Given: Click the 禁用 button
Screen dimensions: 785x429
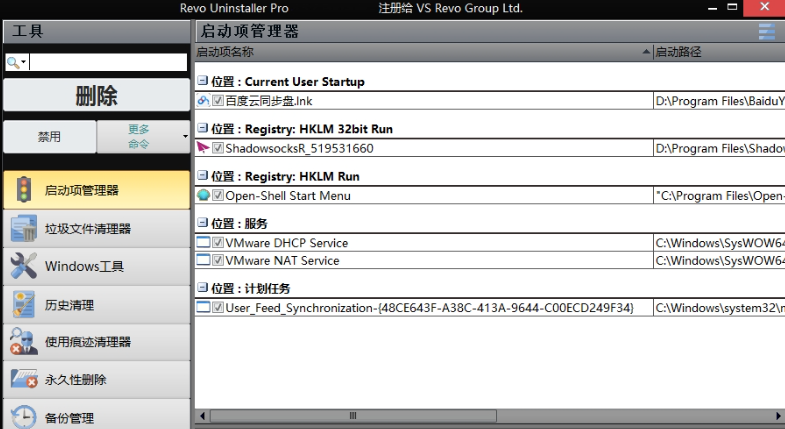Looking at the screenshot, I should pos(50,137).
